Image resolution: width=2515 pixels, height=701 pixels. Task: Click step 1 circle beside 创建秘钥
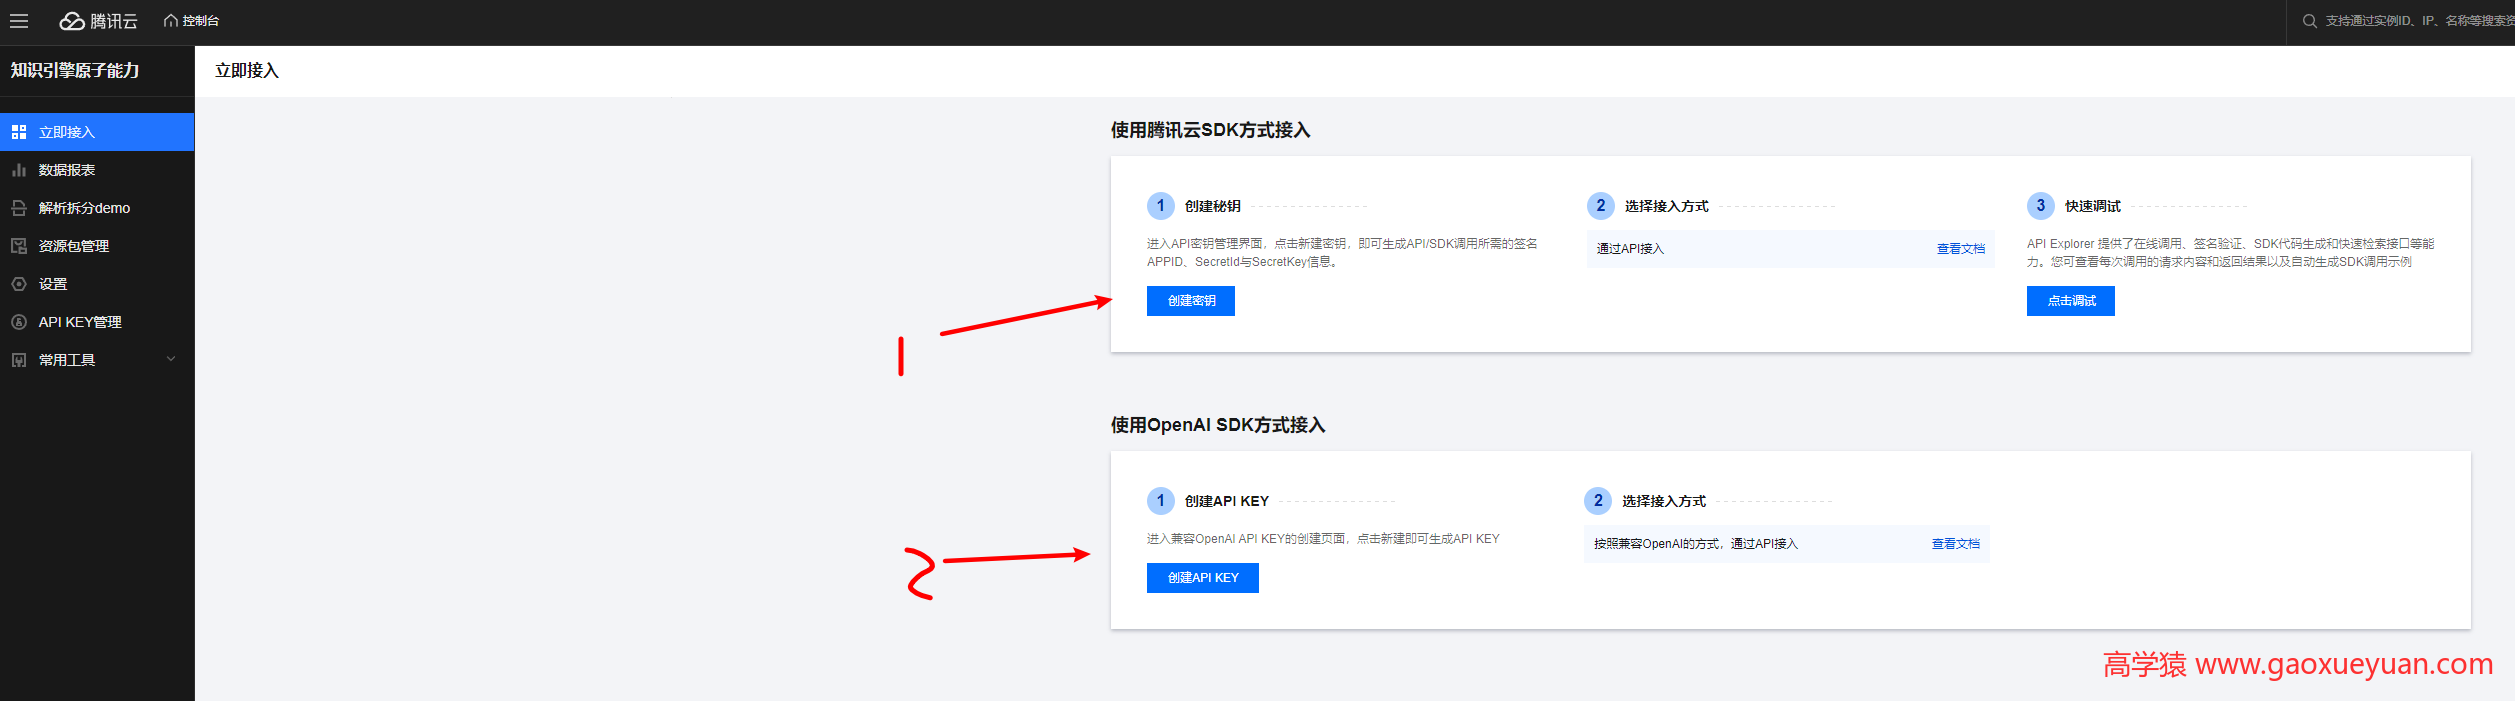[1160, 206]
